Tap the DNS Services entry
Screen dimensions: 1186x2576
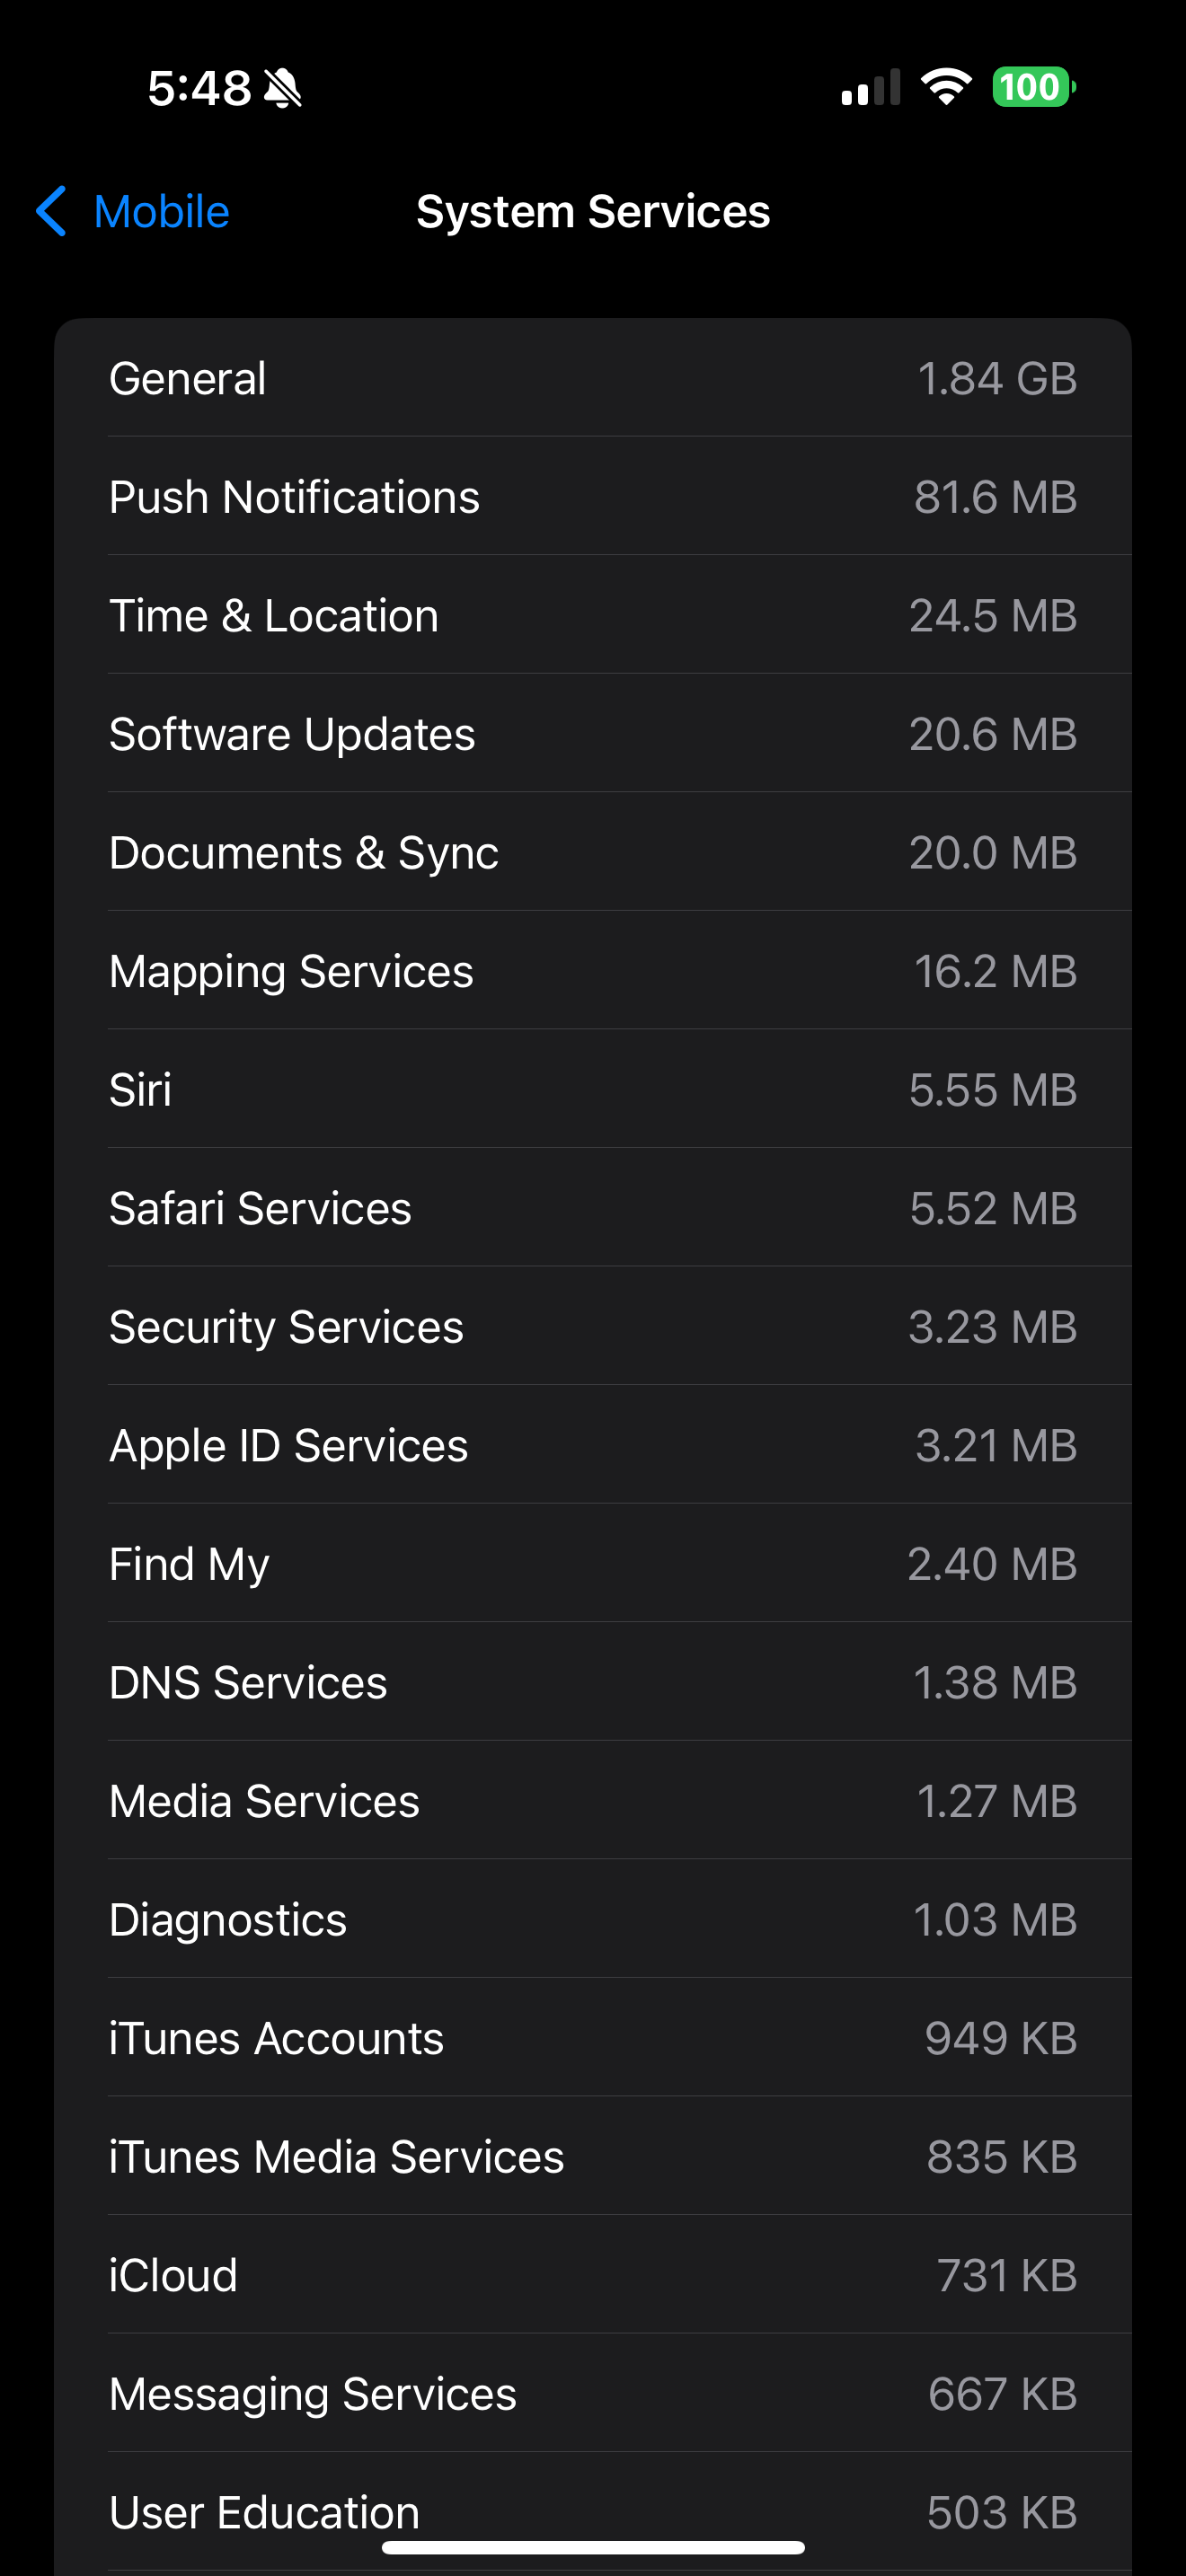point(593,1683)
